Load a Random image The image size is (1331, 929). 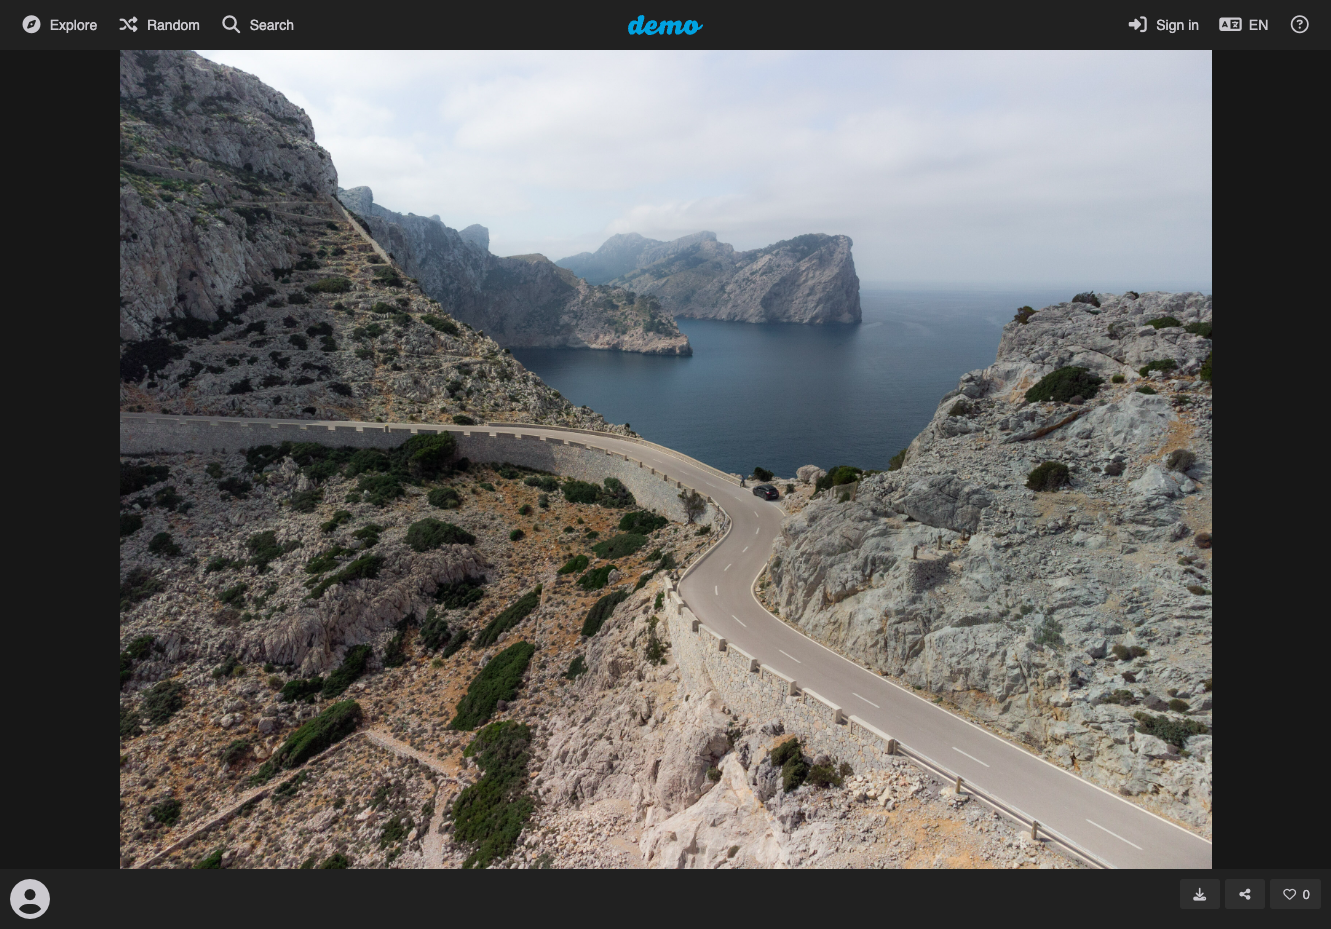coord(160,25)
